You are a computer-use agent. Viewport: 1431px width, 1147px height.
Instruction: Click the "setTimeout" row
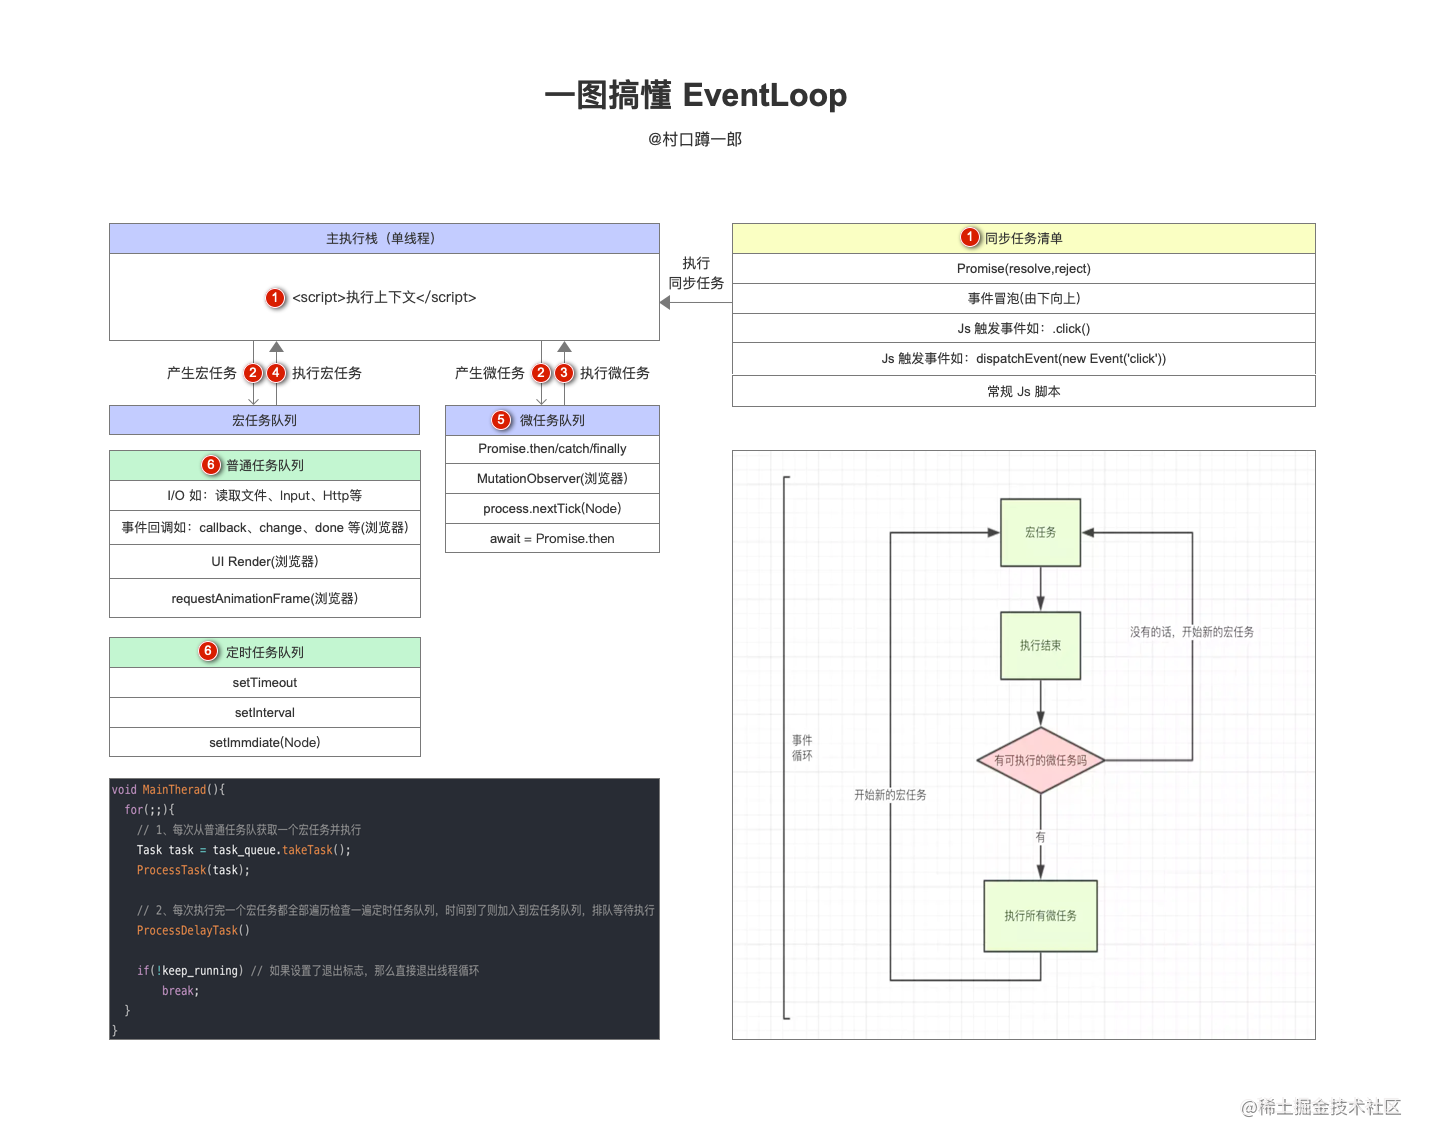tap(265, 683)
